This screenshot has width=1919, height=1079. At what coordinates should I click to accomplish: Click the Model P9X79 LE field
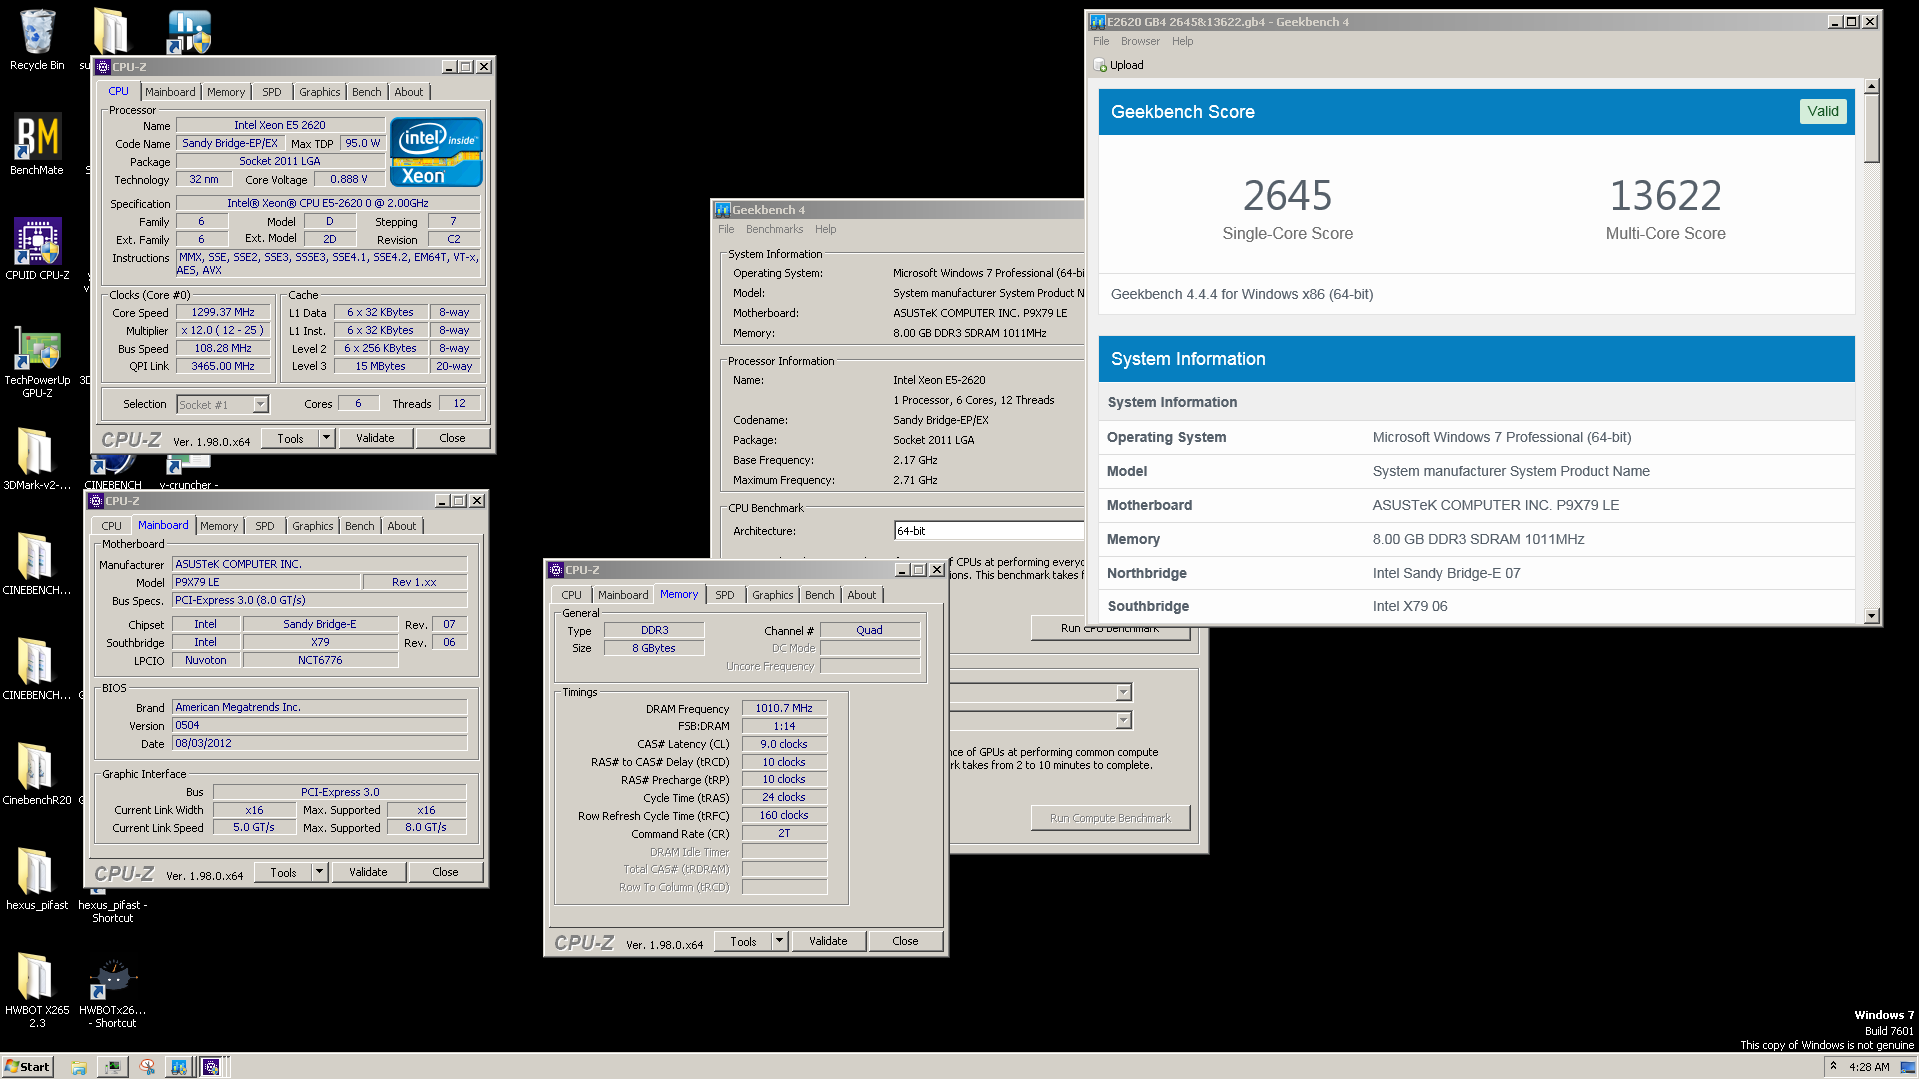(264, 582)
